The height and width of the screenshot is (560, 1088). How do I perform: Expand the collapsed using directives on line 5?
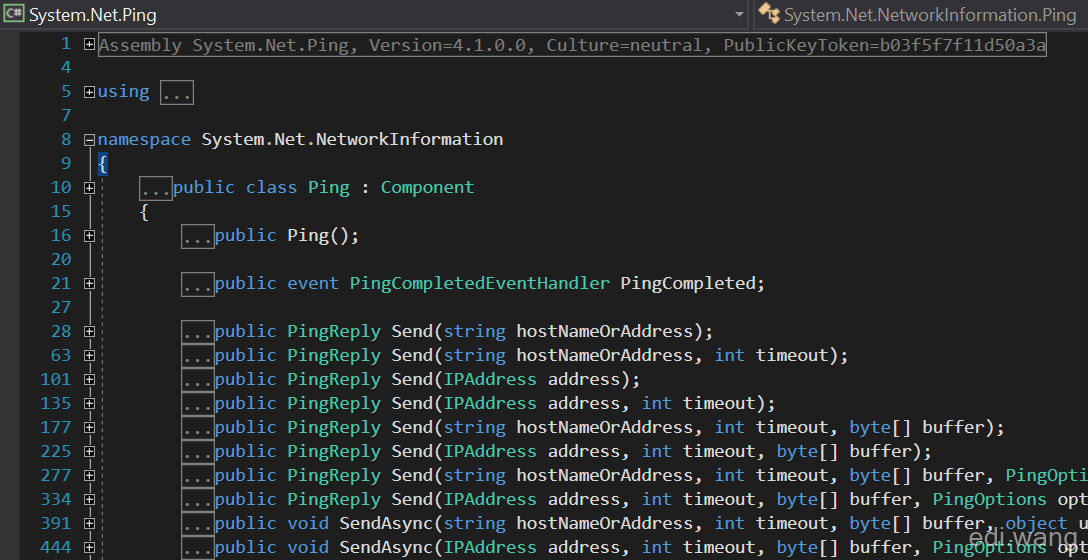89,92
